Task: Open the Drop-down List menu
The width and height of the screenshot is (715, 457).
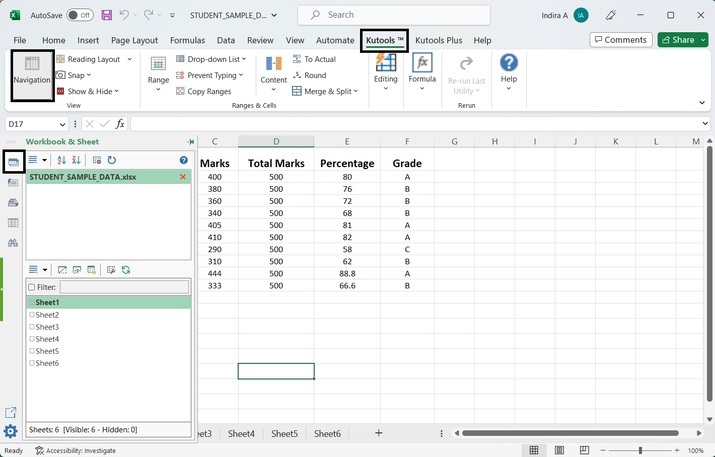Action: click(212, 59)
